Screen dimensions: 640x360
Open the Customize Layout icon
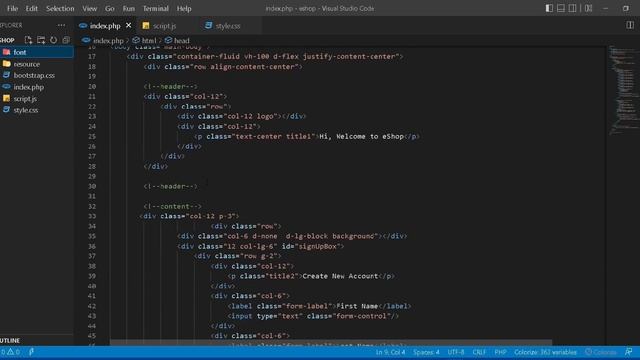pyautogui.click(x=588, y=8)
